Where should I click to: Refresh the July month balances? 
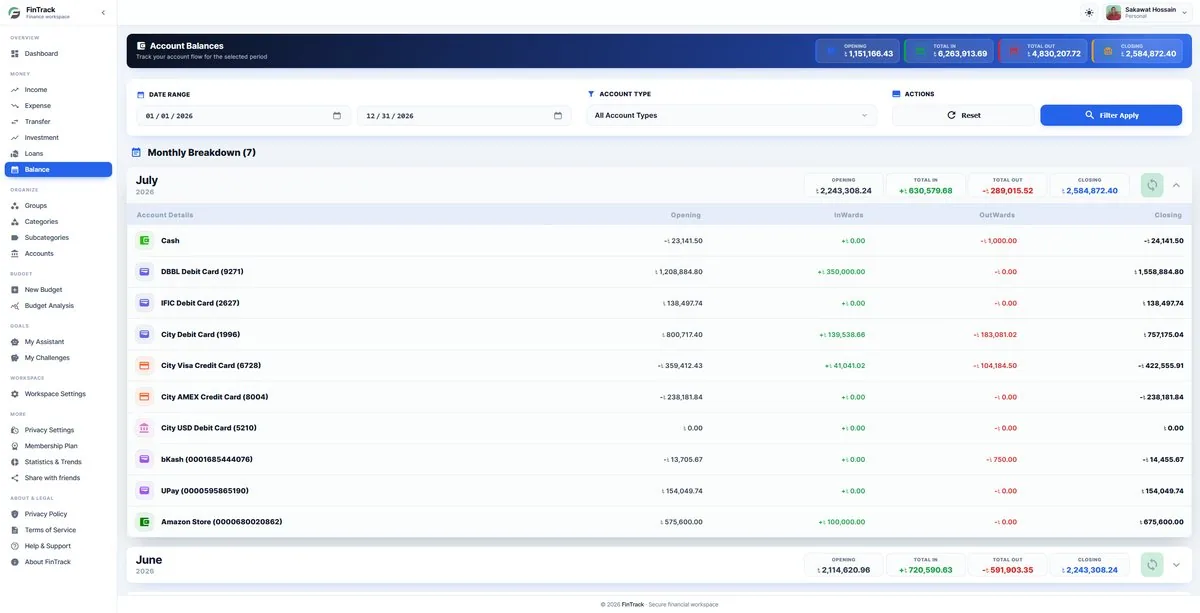pos(1152,185)
